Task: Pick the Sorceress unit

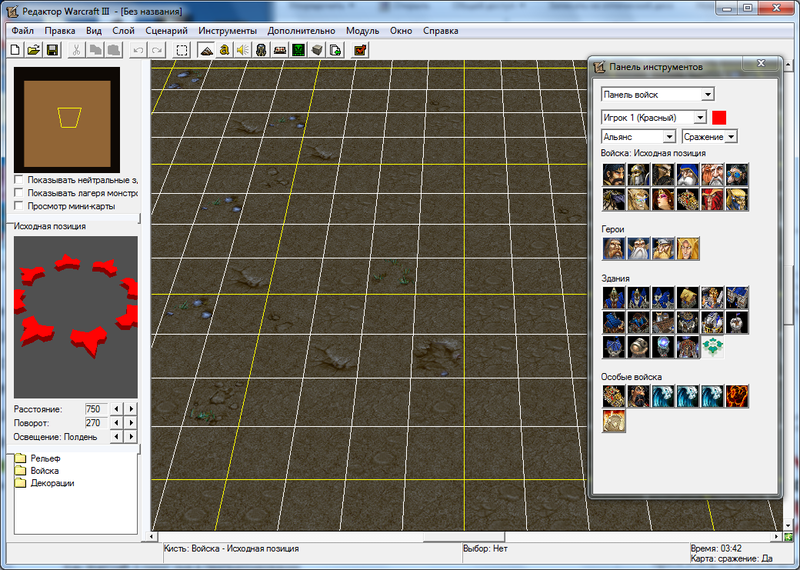Action: [x=663, y=199]
